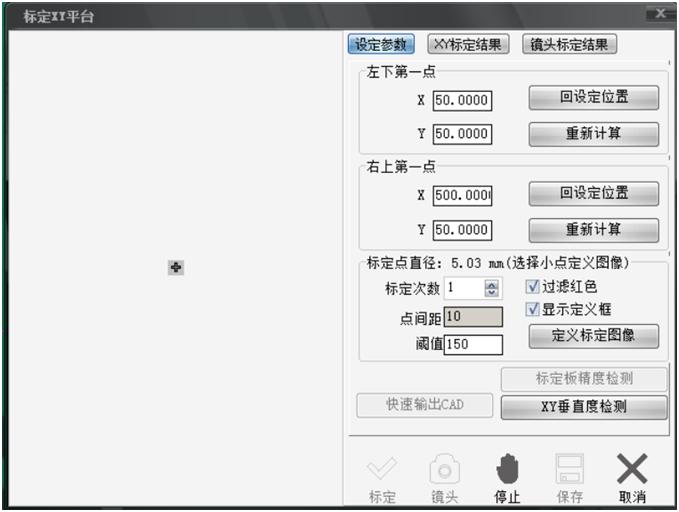Click the 停止 hand icon
Viewport: 679px width, 512px height.
507,468
